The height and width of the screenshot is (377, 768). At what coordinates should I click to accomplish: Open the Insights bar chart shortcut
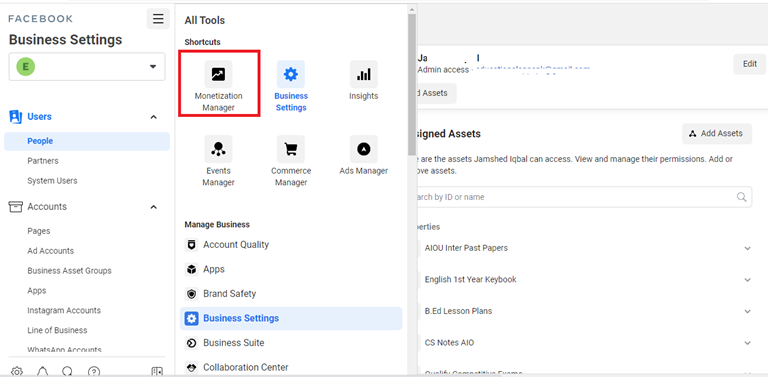click(x=363, y=74)
